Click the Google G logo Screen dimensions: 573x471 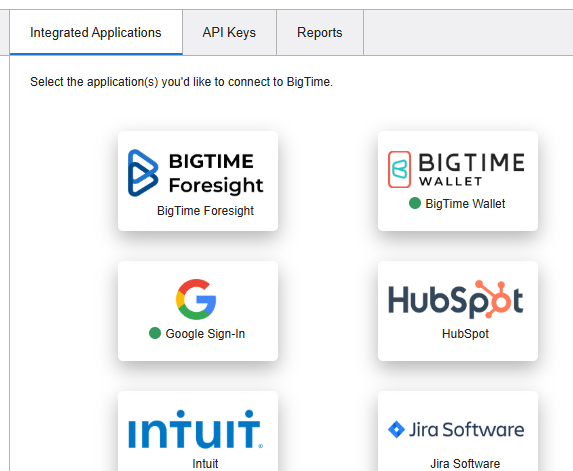pyautogui.click(x=196, y=299)
